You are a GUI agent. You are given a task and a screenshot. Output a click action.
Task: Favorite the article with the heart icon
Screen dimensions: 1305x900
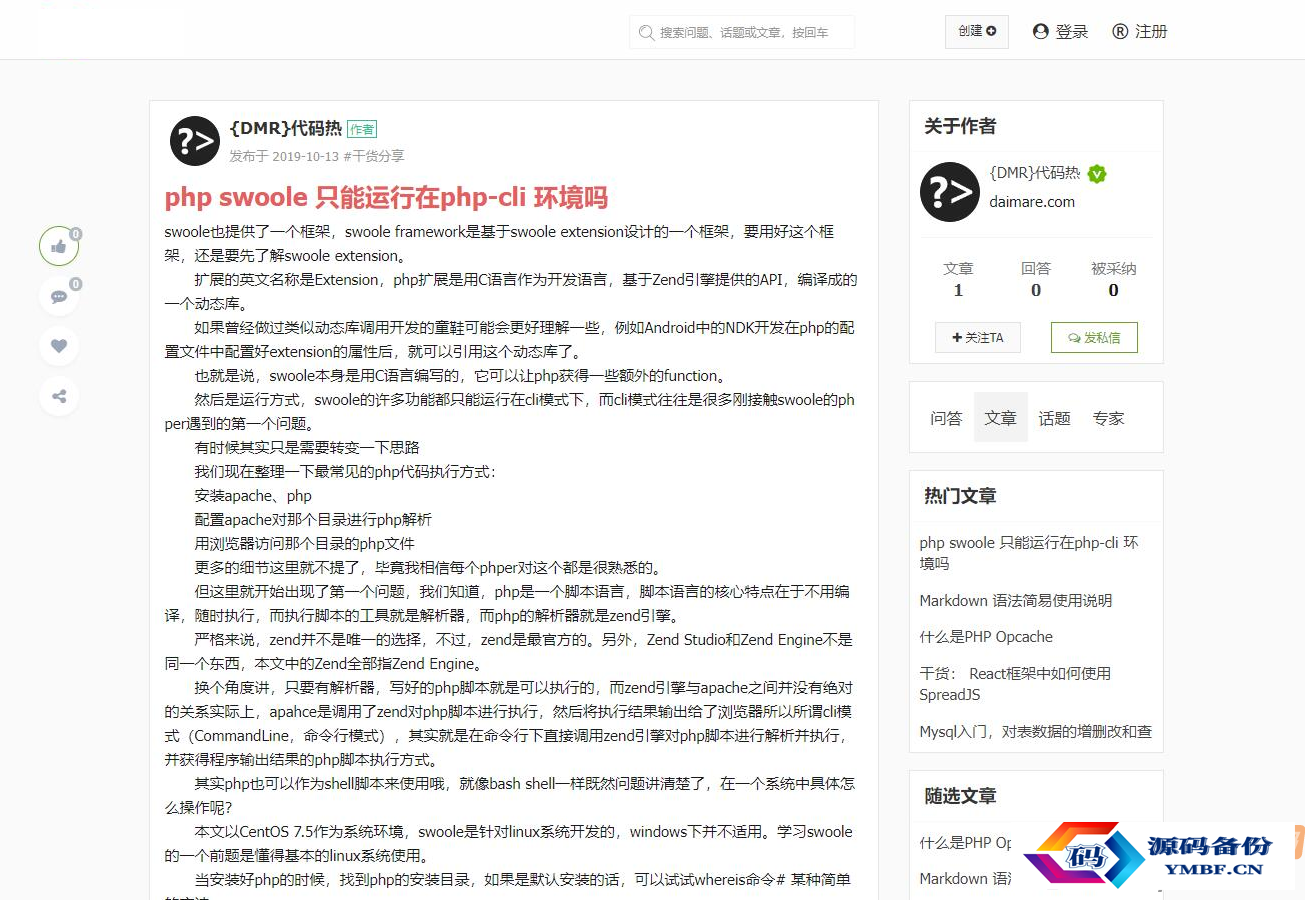pyautogui.click(x=59, y=346)
